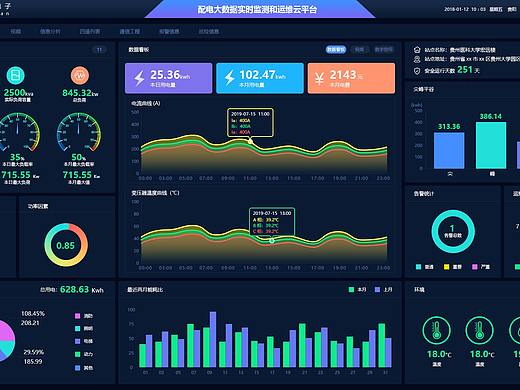
Task: Click the yen icon on the 2143 card
Action: [319, 79]
